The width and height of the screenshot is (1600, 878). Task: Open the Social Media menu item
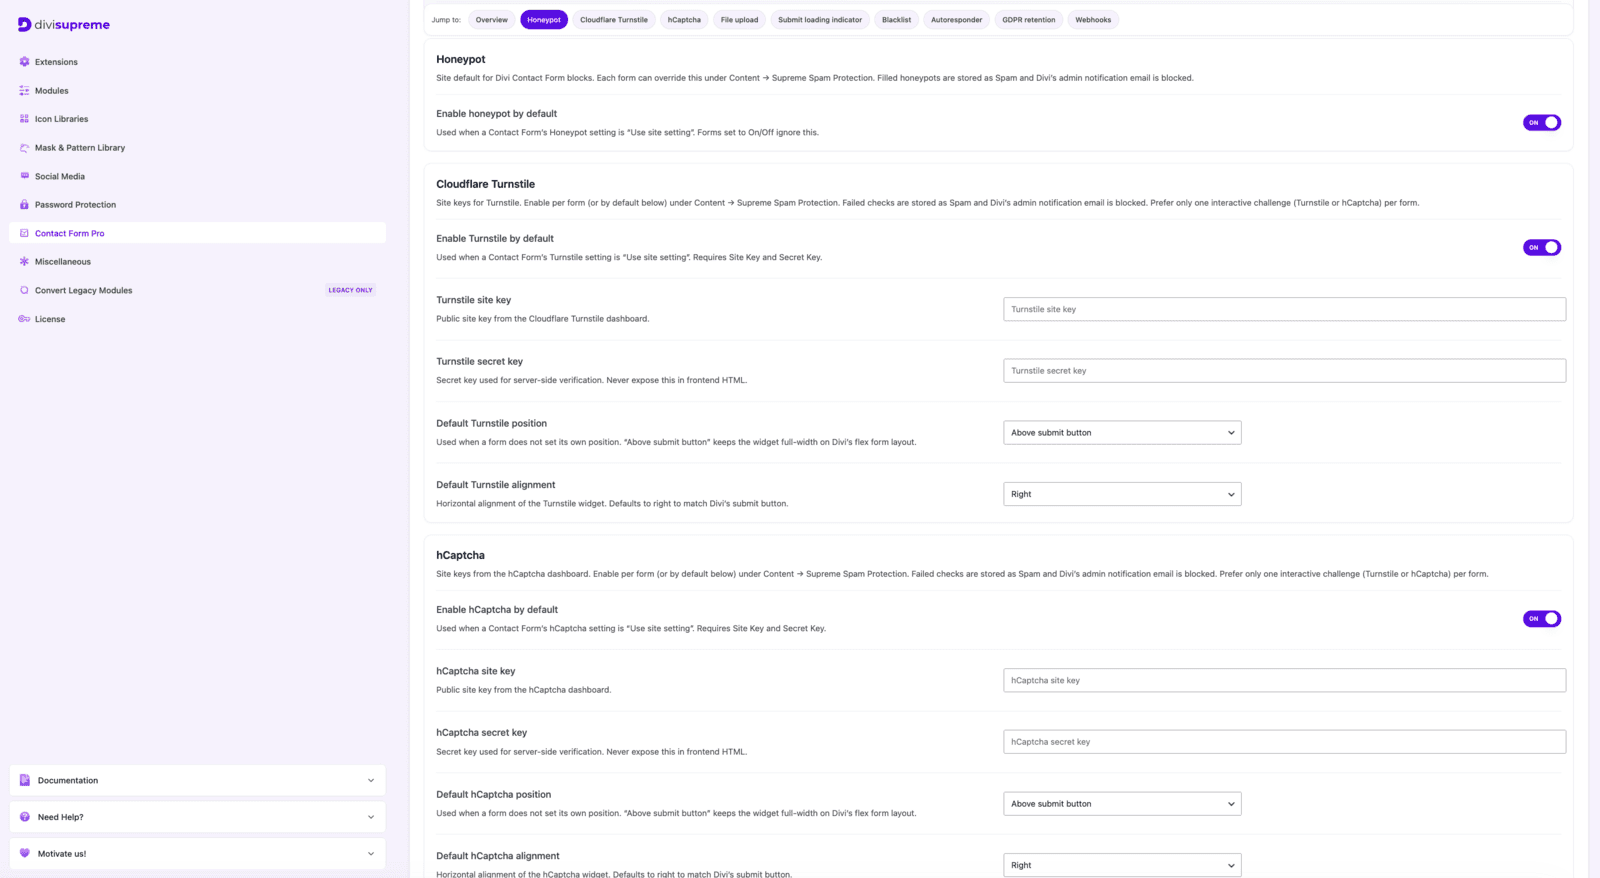tap(197, 176)
